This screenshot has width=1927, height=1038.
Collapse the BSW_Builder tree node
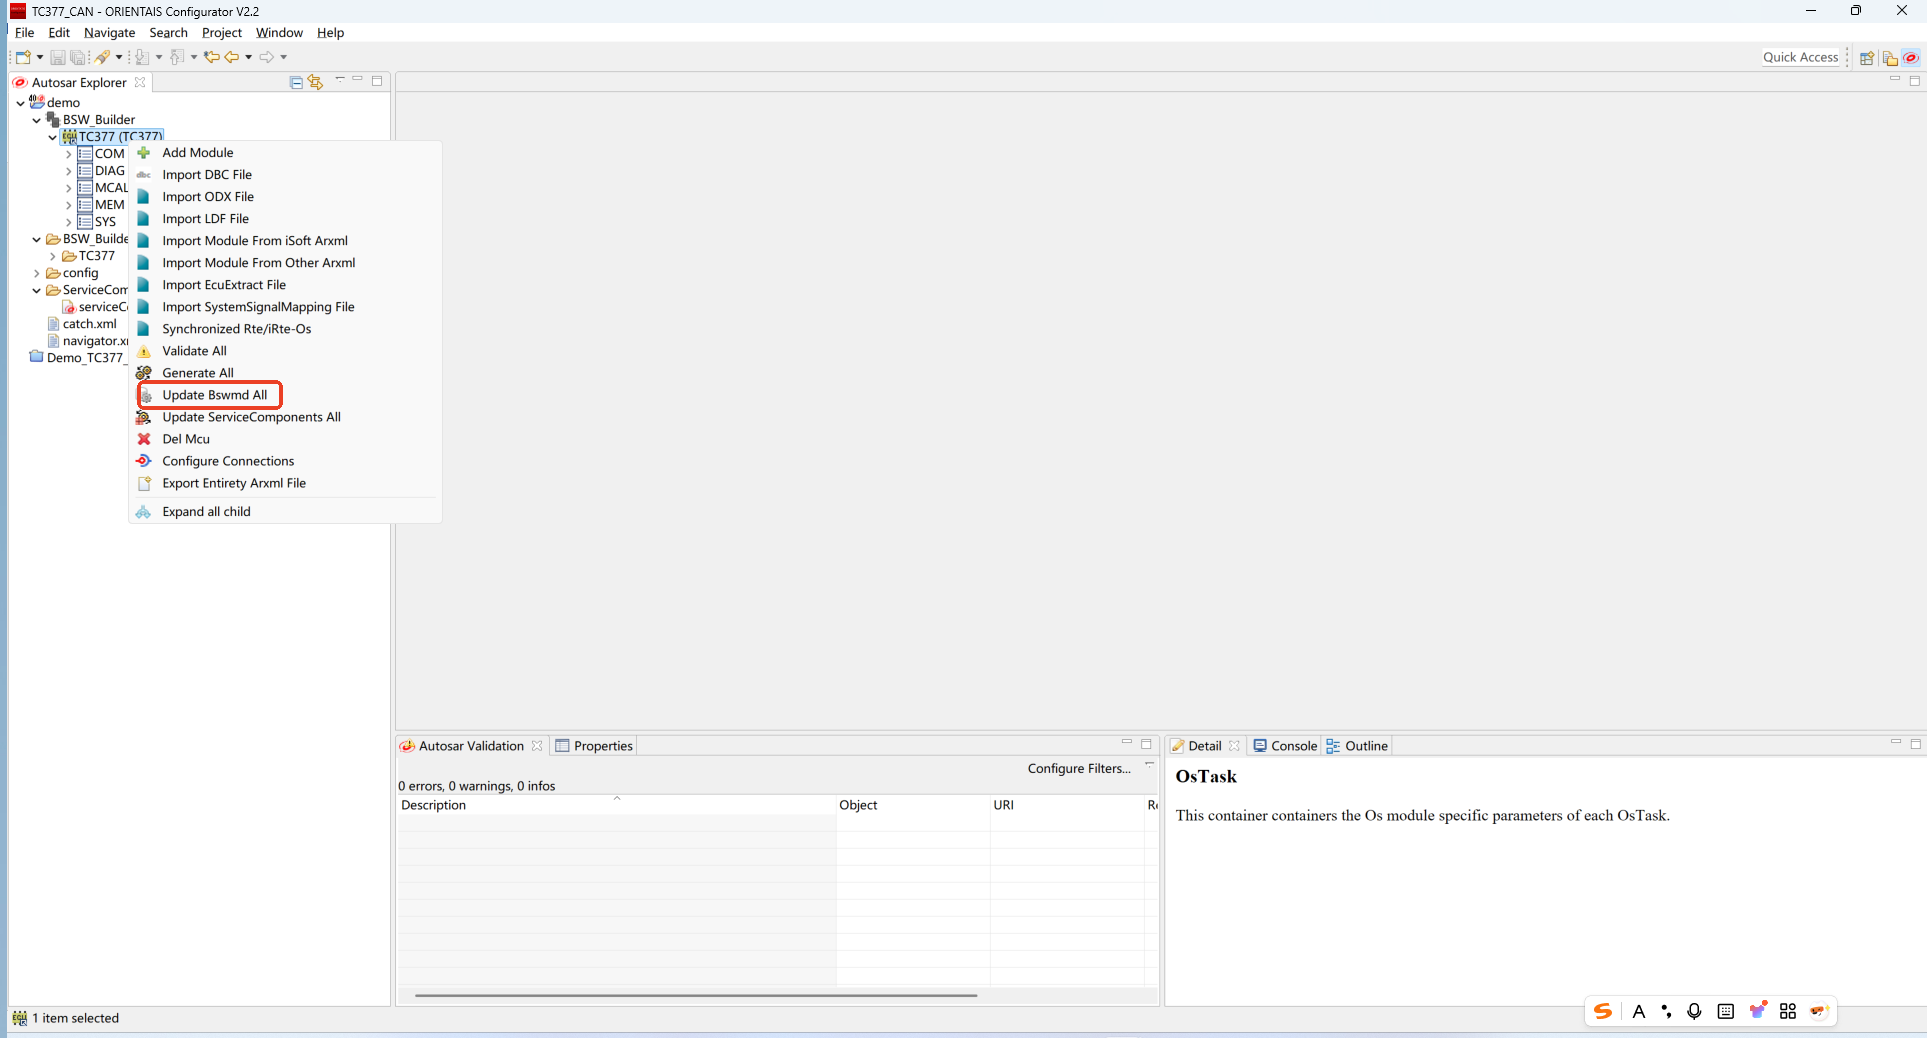(x=37, y=120)
